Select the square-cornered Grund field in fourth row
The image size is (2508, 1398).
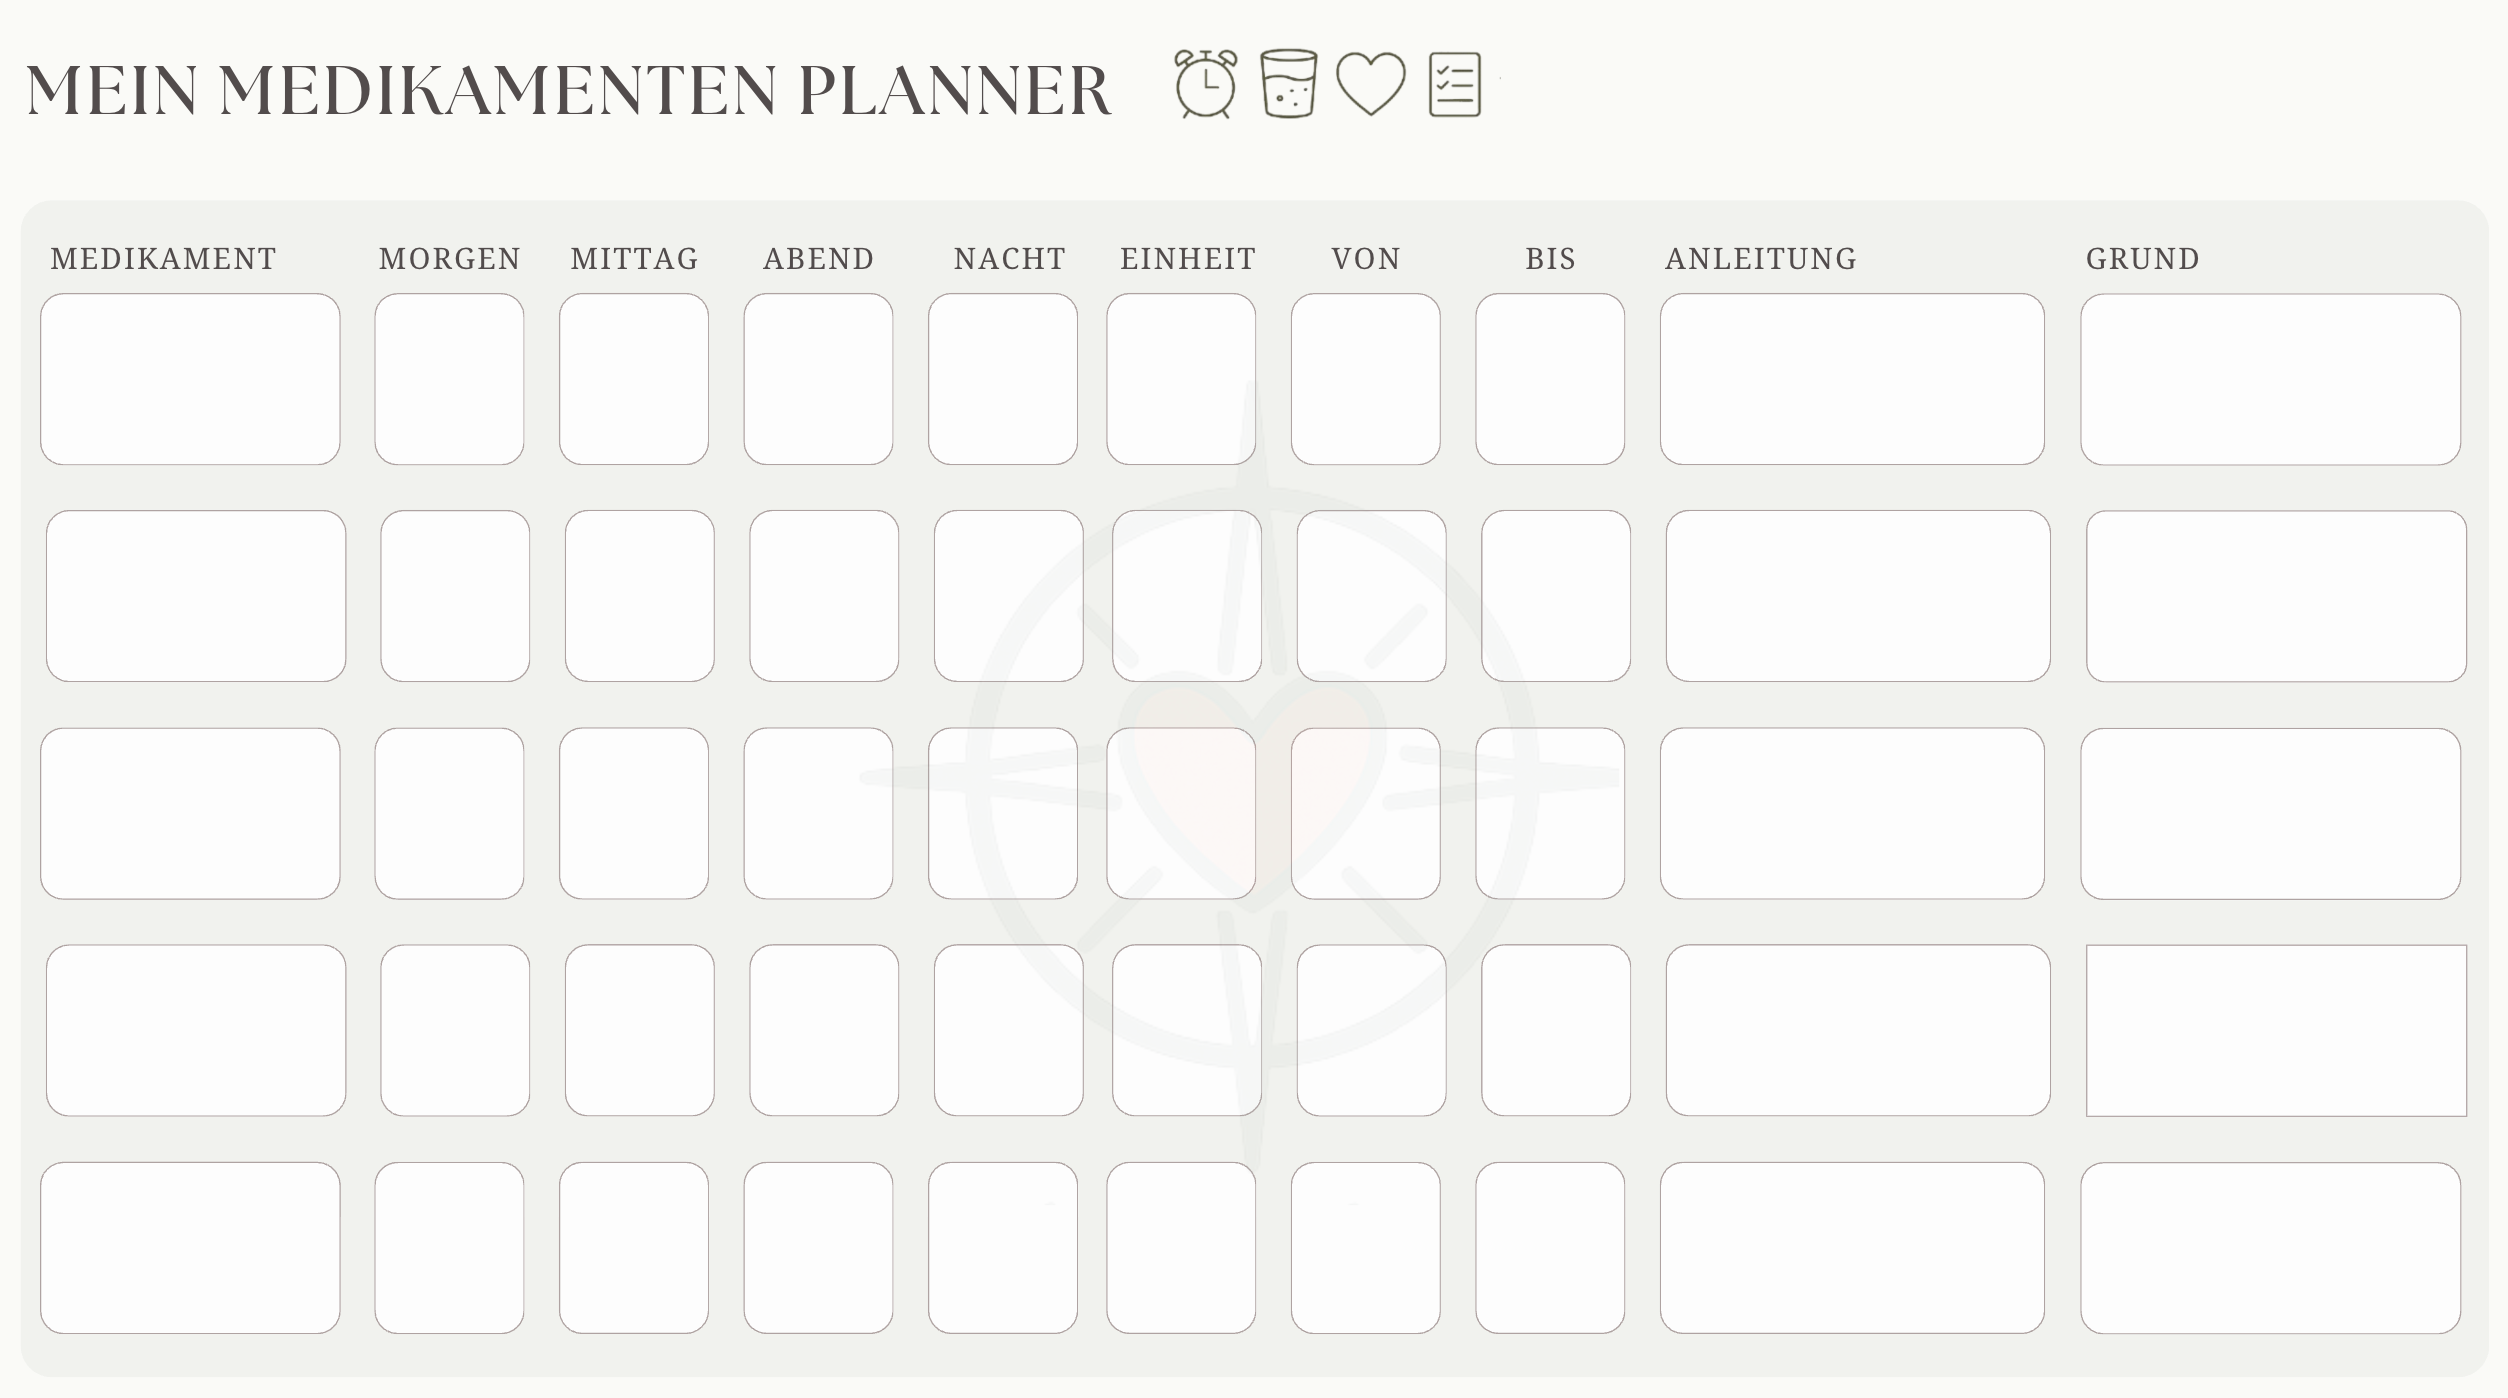2277,1030
